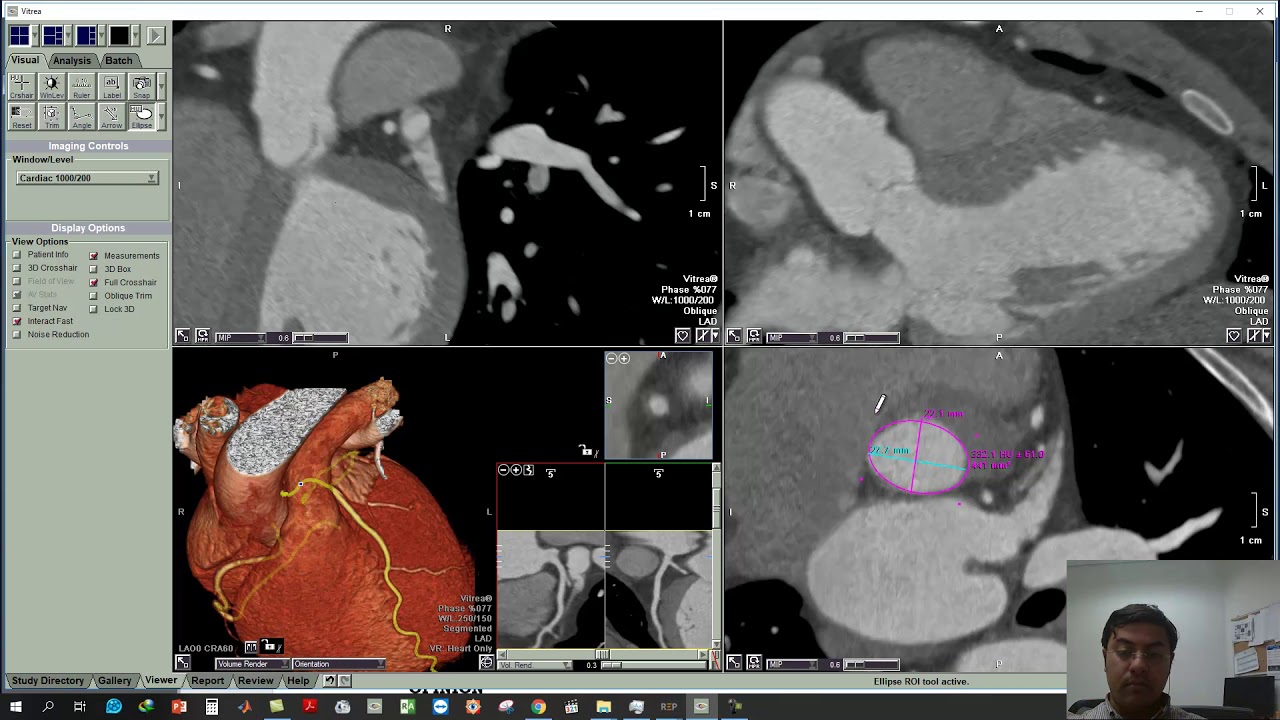1280x720 pixels.
Task: Enable the 3D Crosshair checkbox
Action: [16, 268]
